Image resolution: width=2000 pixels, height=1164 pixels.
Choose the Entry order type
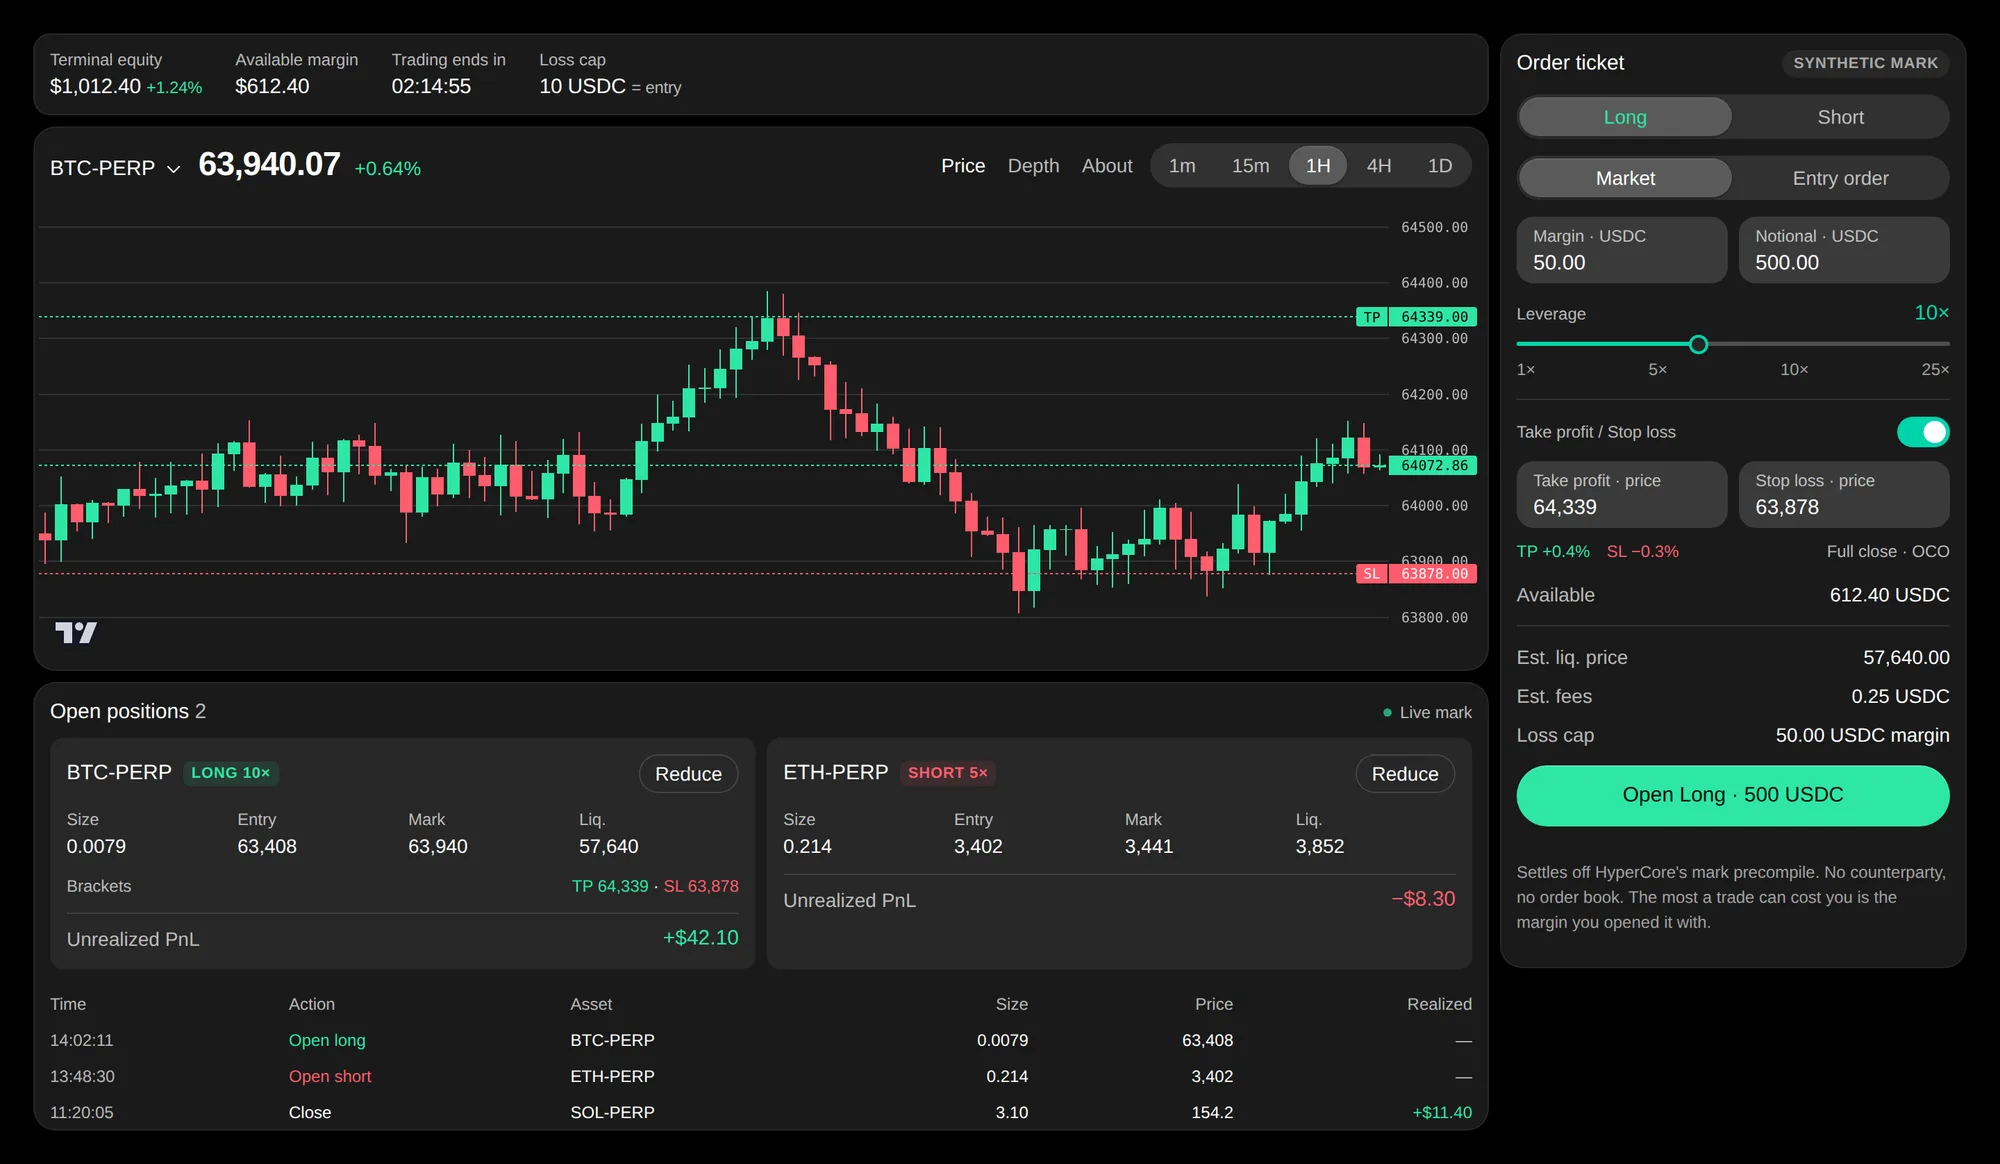point(1840,178)
